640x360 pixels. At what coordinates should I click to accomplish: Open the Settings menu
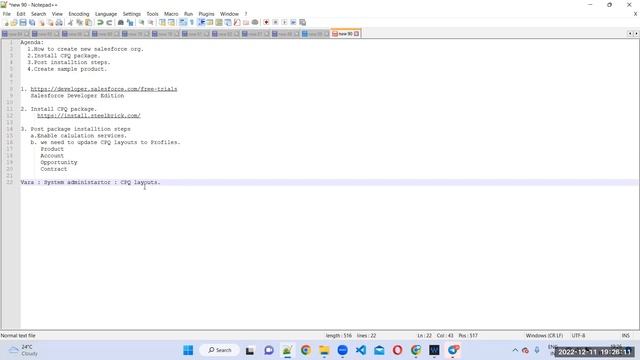(x=131, y=14)
